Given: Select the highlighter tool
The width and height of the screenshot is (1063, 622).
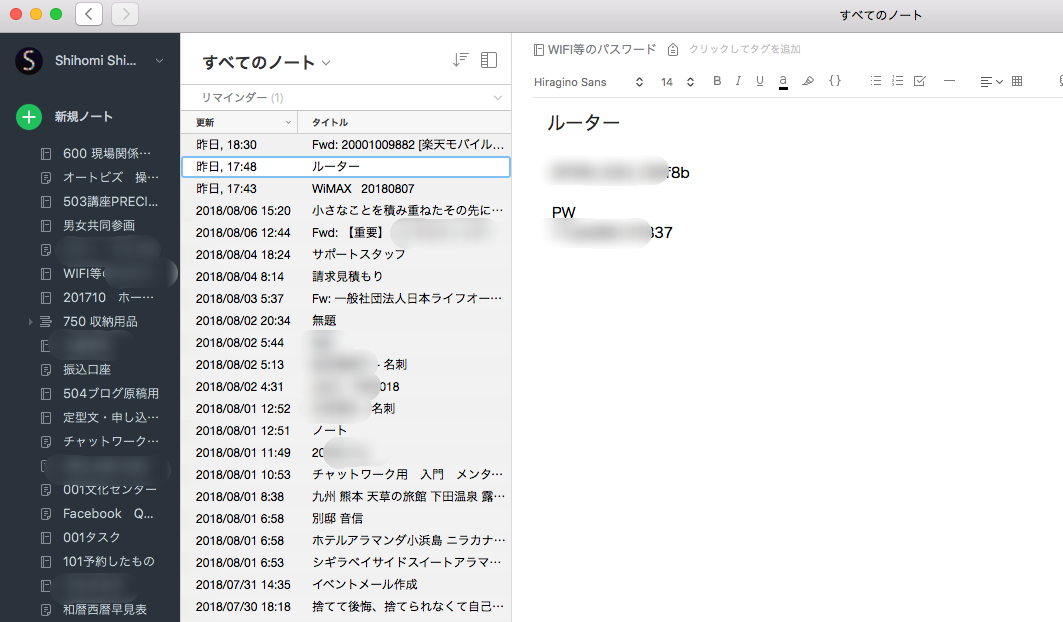Looking at the screenshot, I should [807, 81].
